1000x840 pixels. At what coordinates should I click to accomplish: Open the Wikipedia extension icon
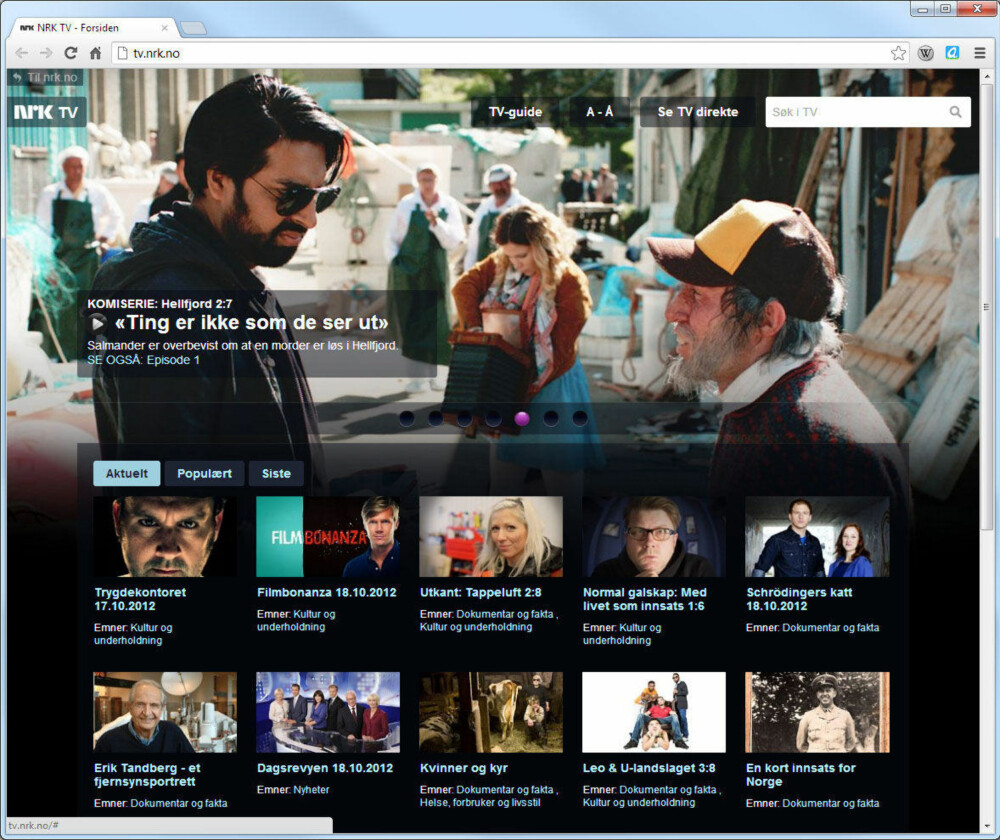(x=925, y=53)
